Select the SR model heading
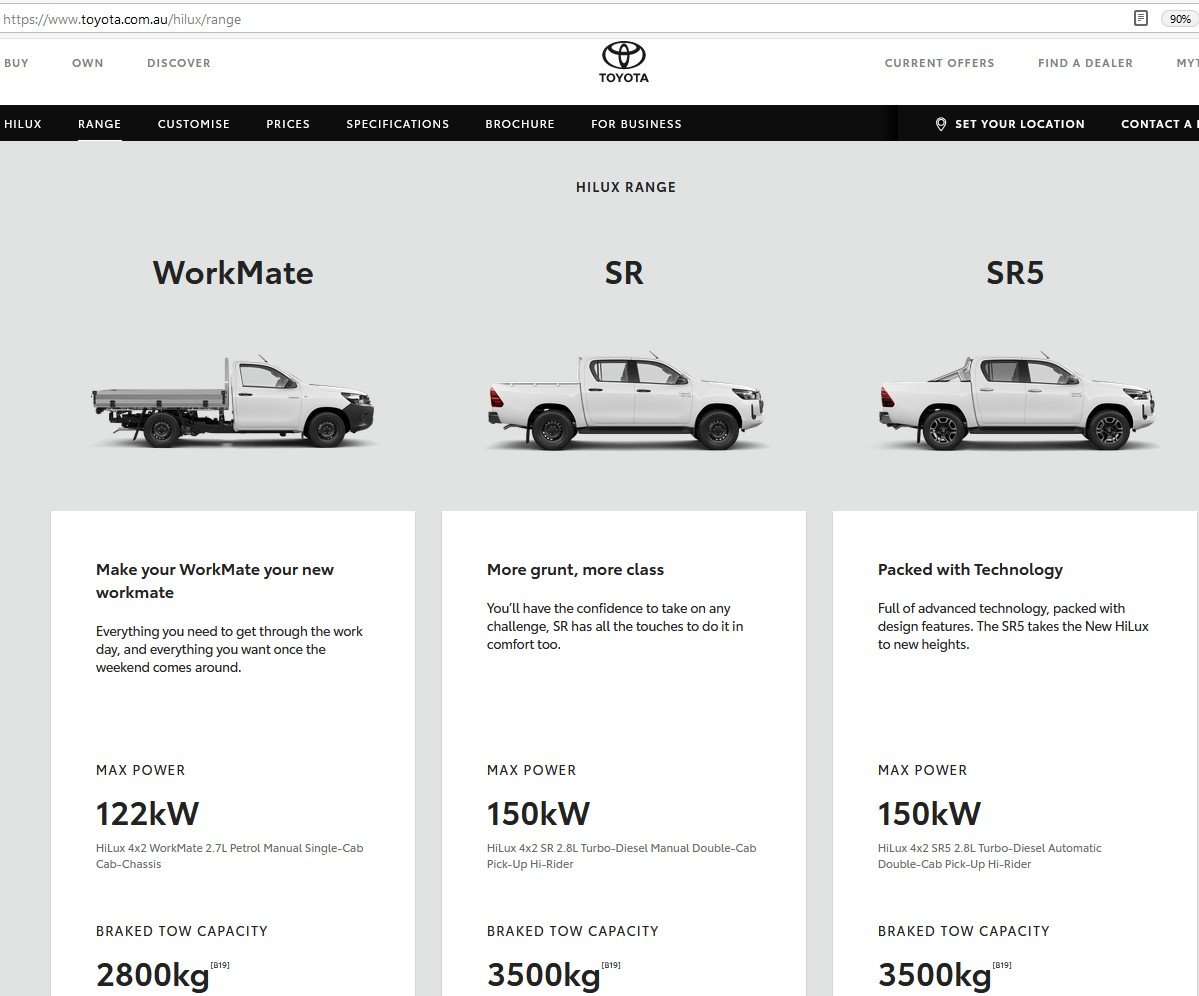 [624, 273]
